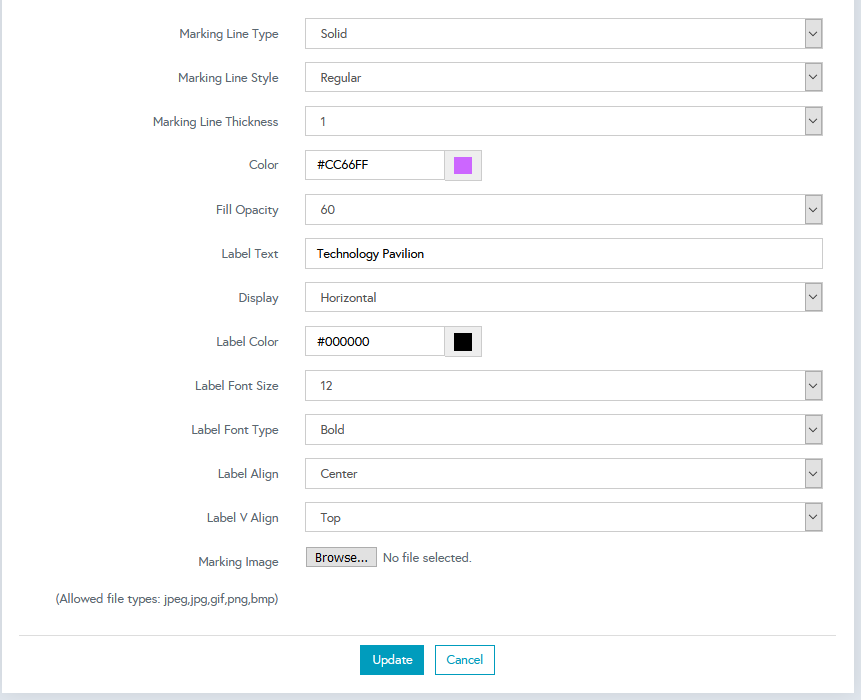This screenshot has height=700, width=861.
Task: Click Browse to choose marking image
Action: [x=341, y=558]
